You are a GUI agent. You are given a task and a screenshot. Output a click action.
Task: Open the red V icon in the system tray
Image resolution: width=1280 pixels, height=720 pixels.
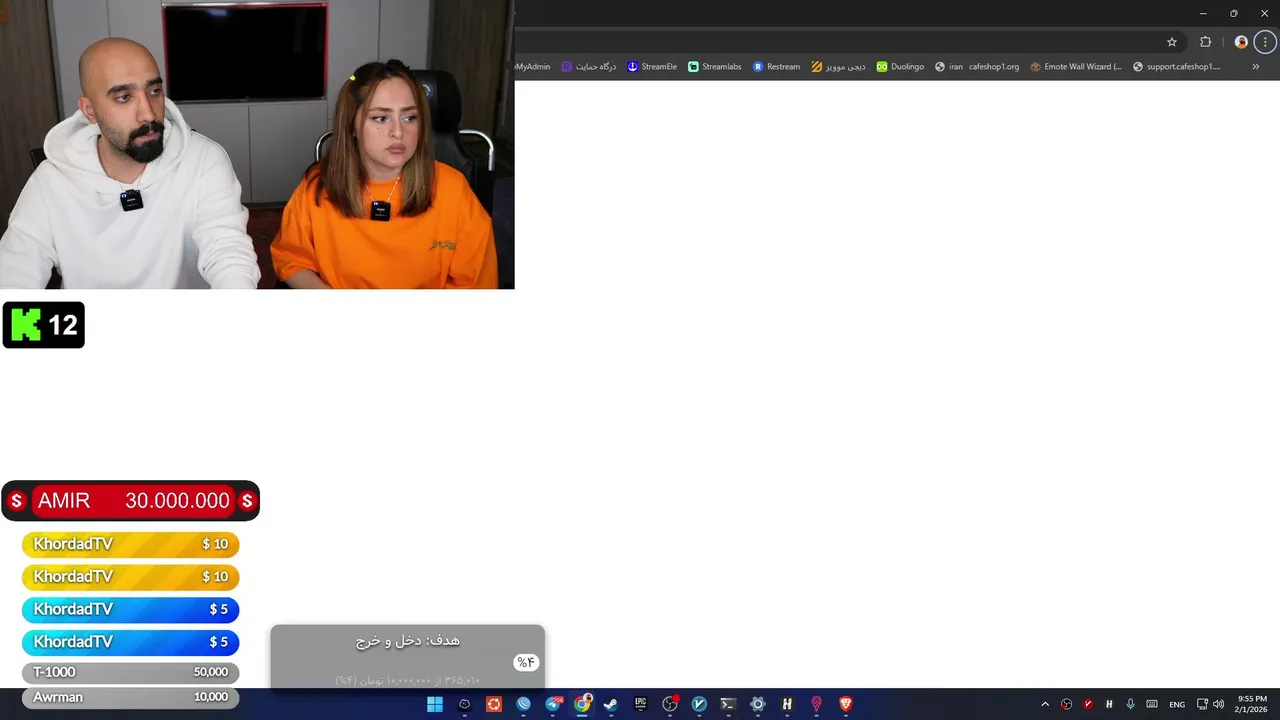coord(1088,704)
